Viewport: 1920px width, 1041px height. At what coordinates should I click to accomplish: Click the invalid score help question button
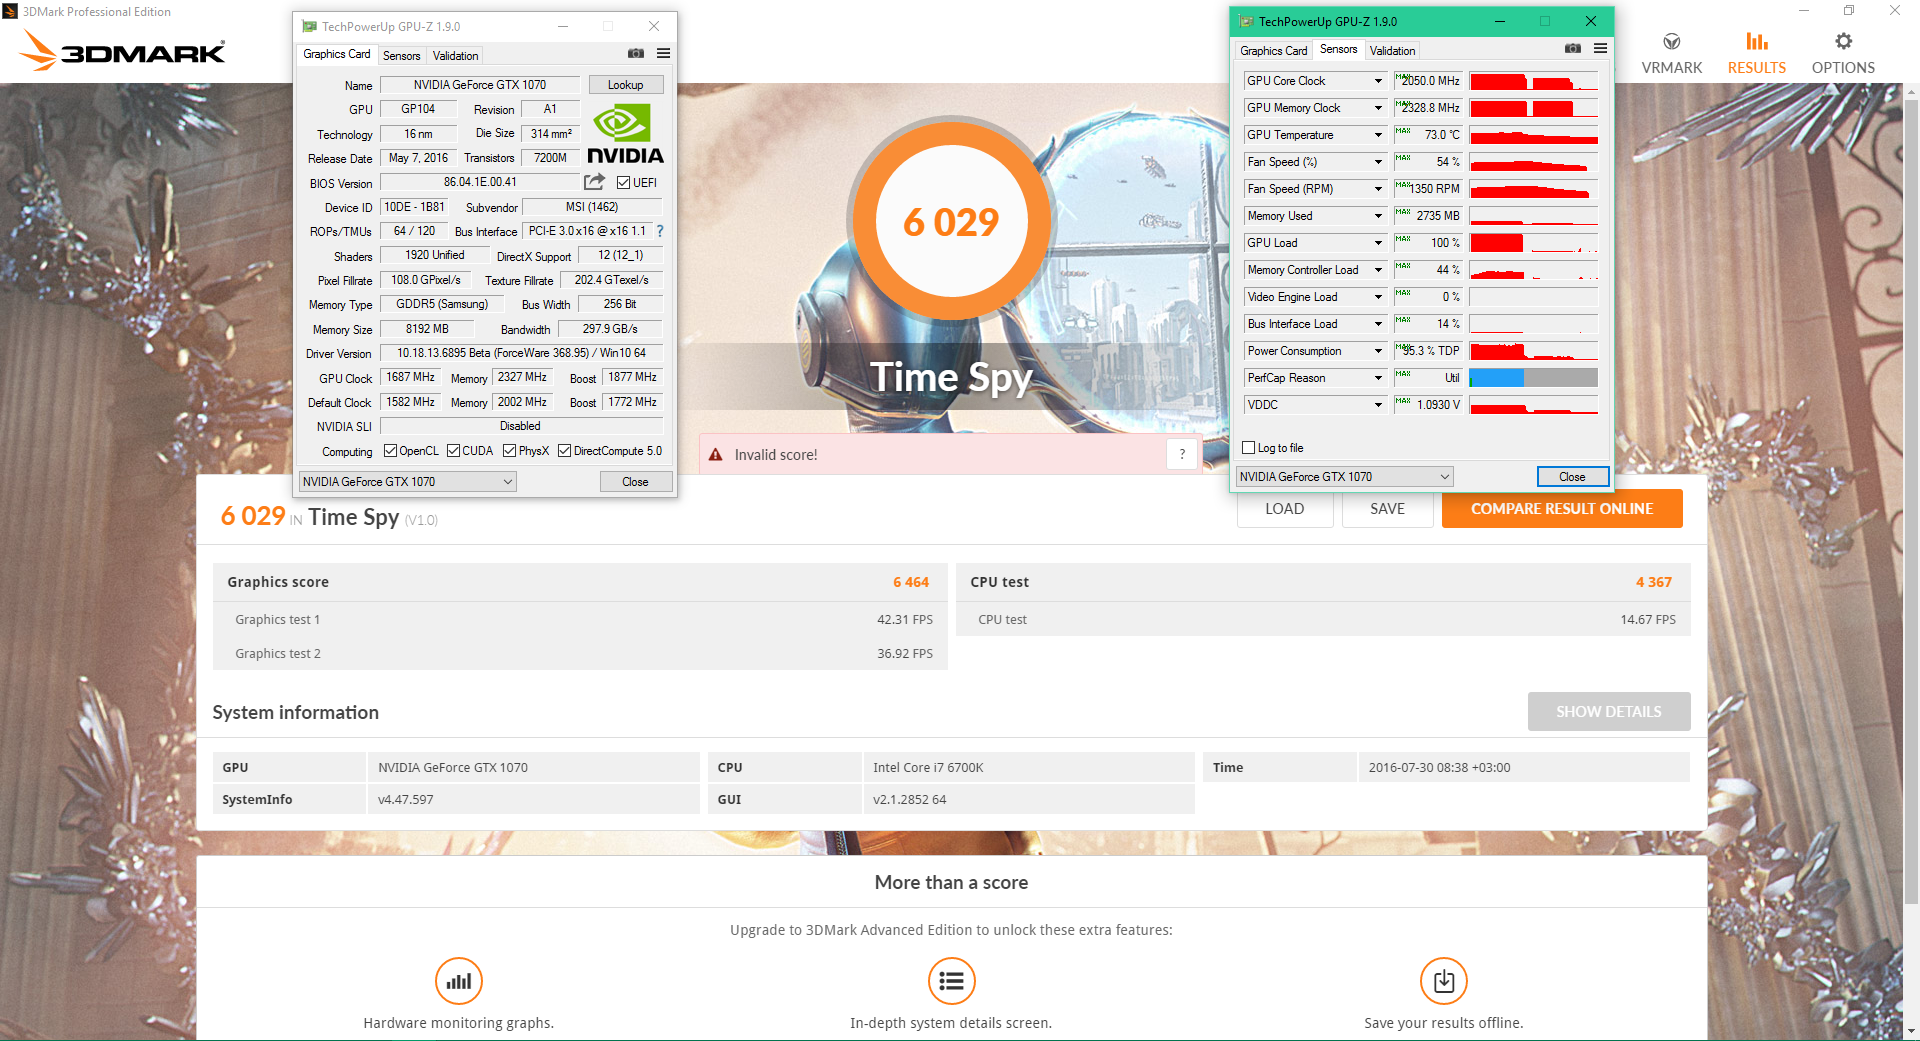[1182, 454]
